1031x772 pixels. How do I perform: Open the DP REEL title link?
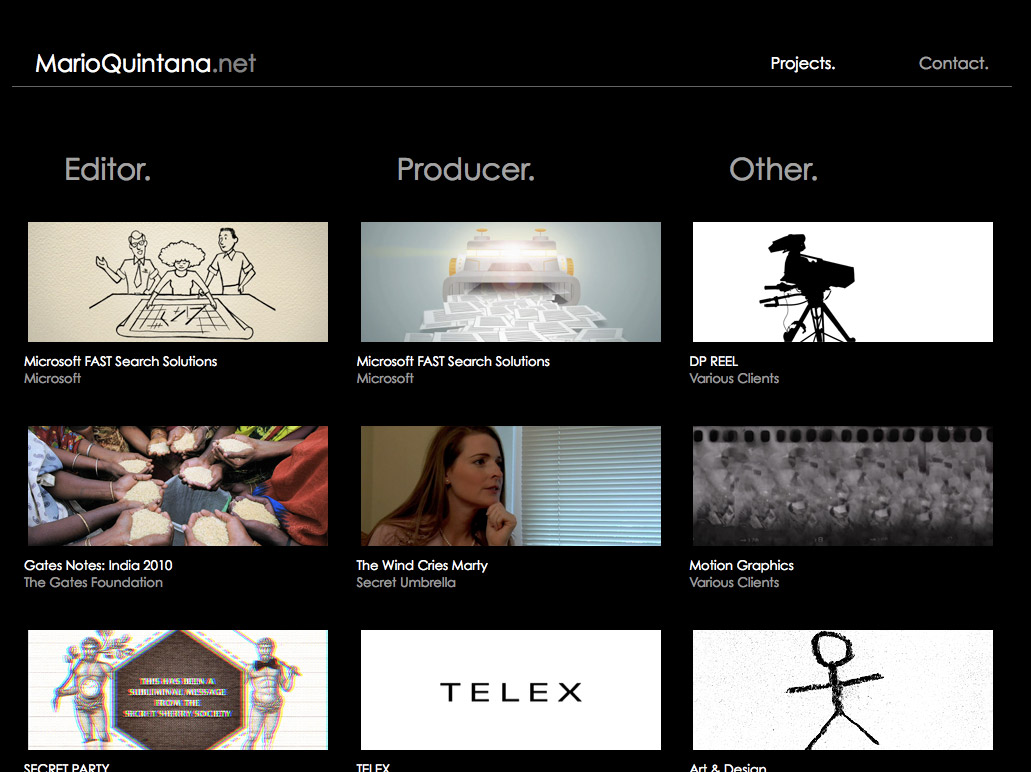(x=713, y=361)
